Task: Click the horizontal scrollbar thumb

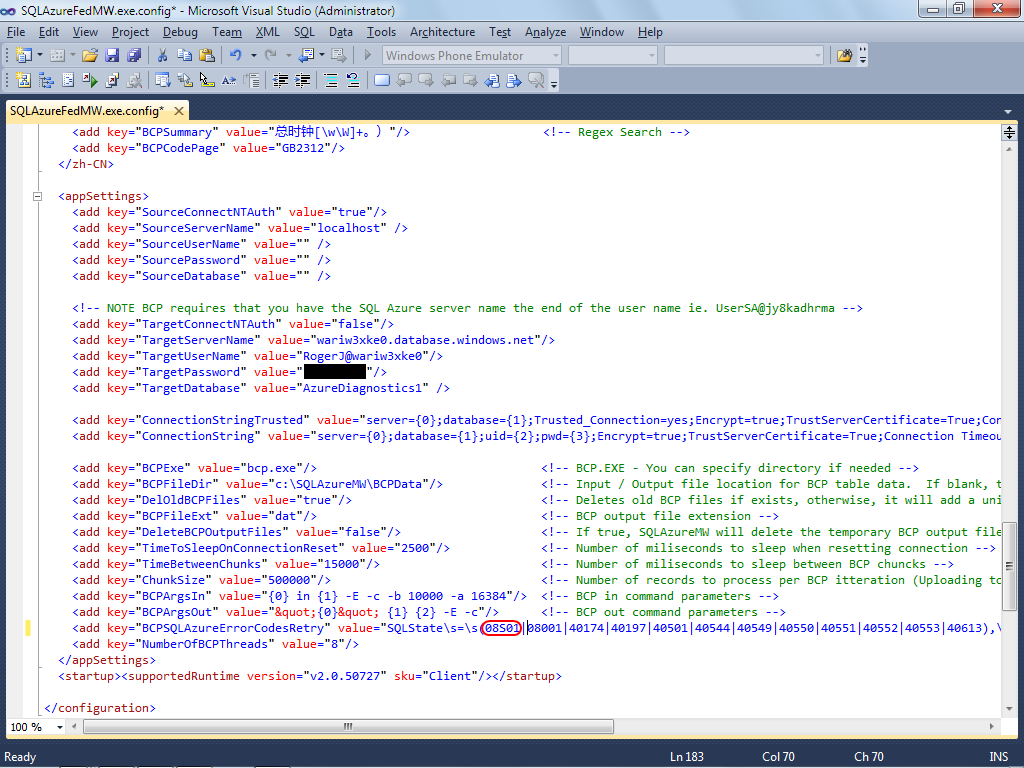Action: (348, 726)
